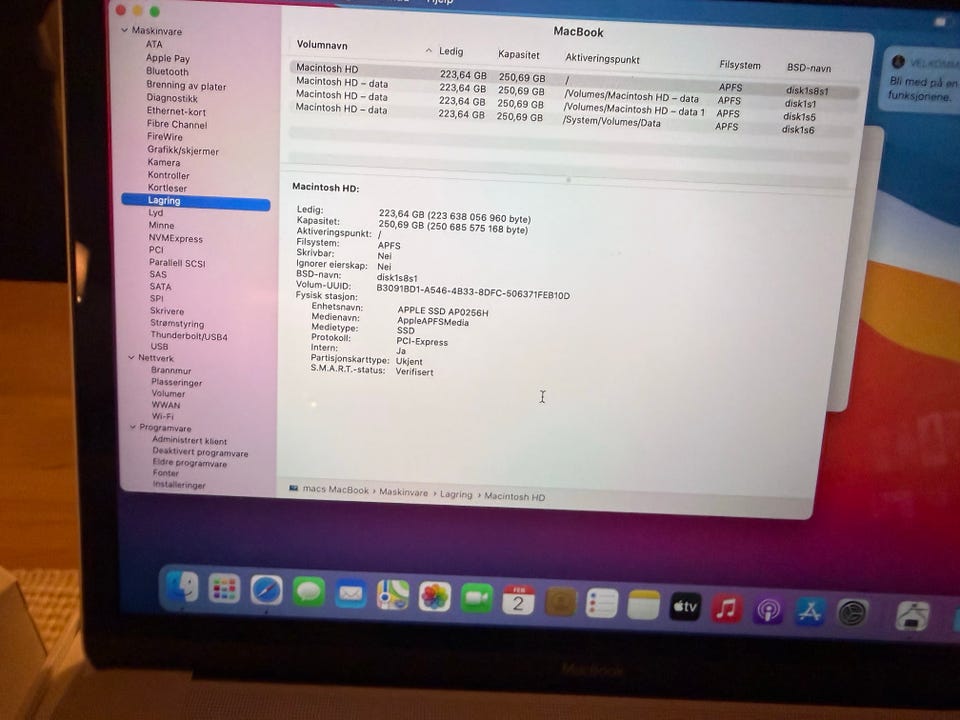Select ATA in sidebar
Image resolution: width=960 pixels, height=720 pixels.
[x=154, y=44]
